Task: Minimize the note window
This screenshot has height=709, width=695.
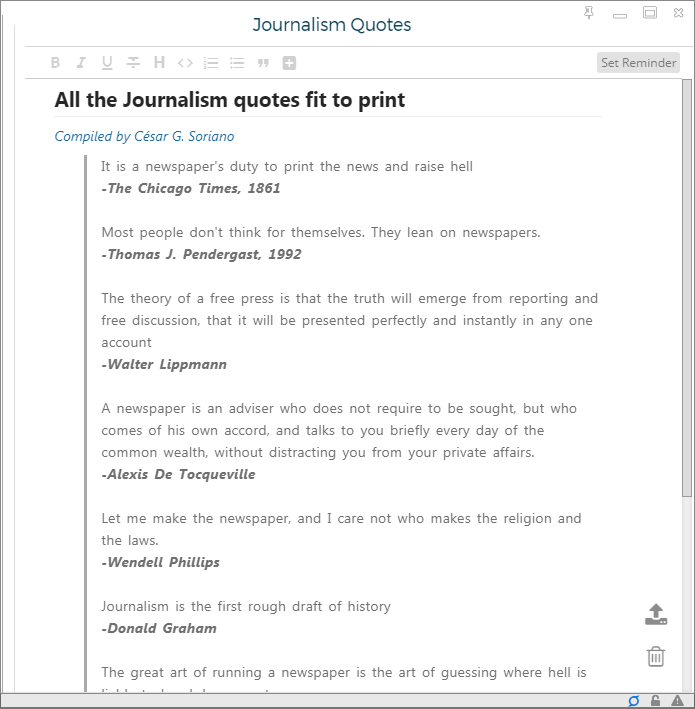Action: coord(620,16)
